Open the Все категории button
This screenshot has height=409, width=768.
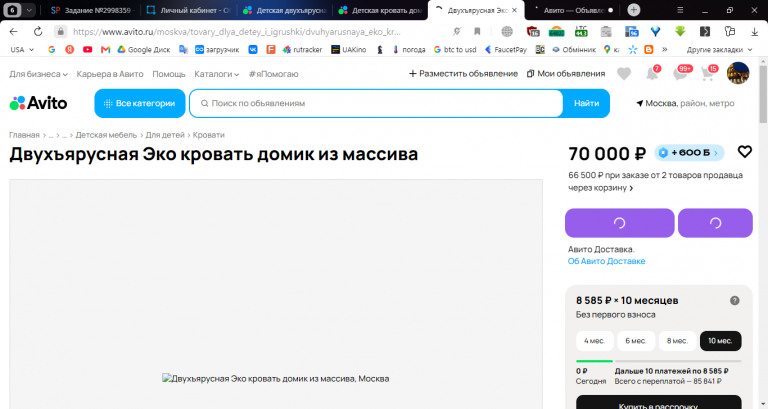click(140, 103)
